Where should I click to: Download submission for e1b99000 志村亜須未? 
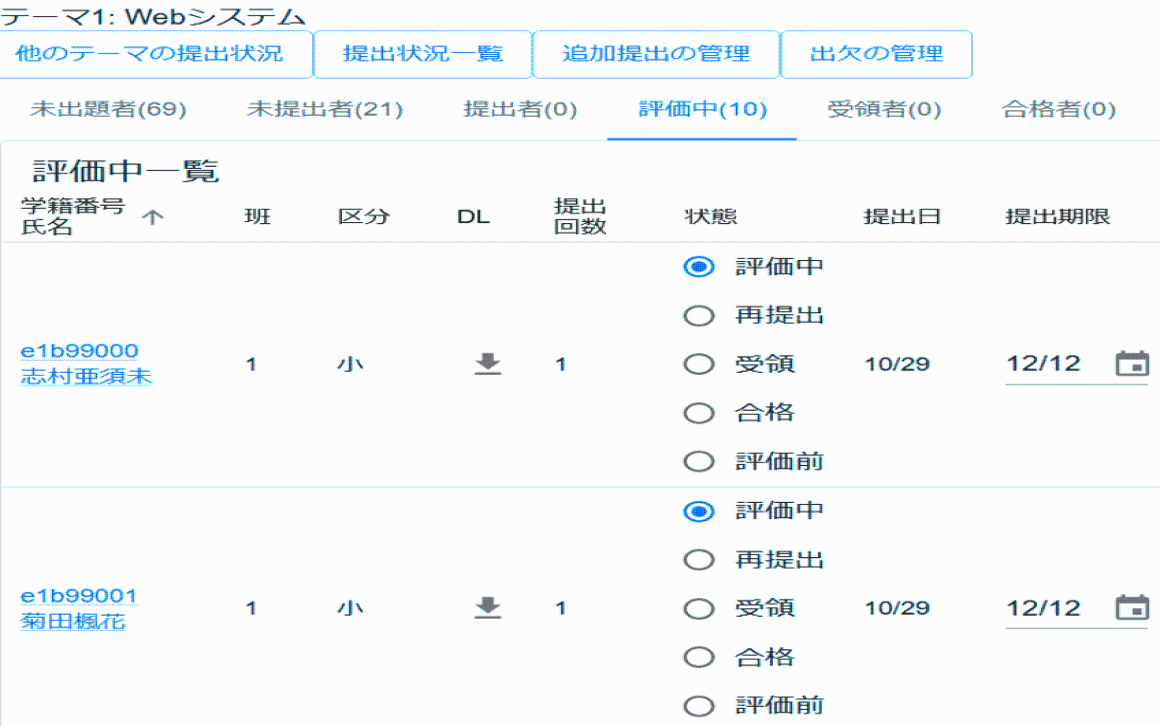[488, 364]
